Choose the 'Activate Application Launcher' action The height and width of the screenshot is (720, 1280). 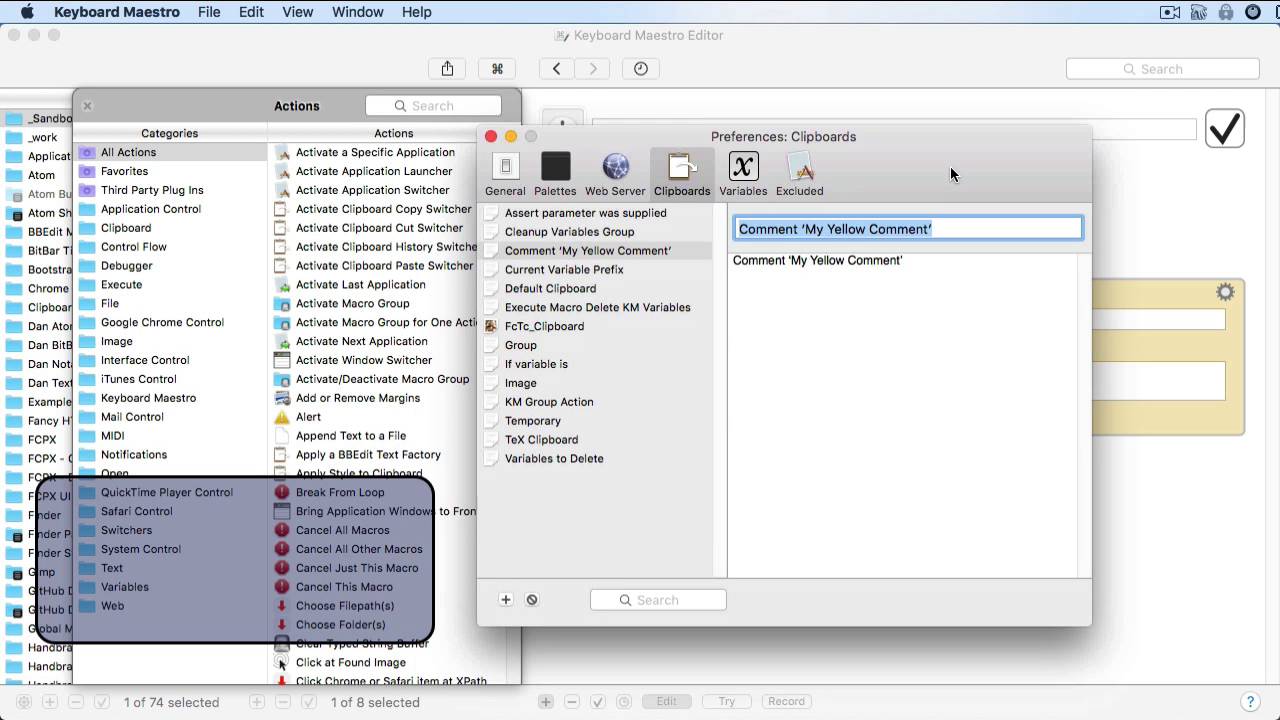(374, 171)
